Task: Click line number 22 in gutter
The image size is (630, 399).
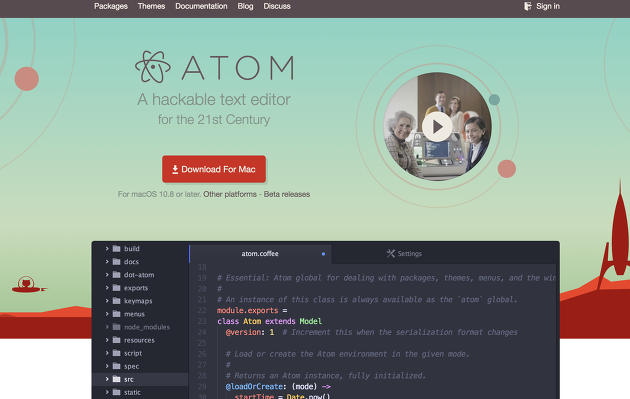Action: coord(202,311)
